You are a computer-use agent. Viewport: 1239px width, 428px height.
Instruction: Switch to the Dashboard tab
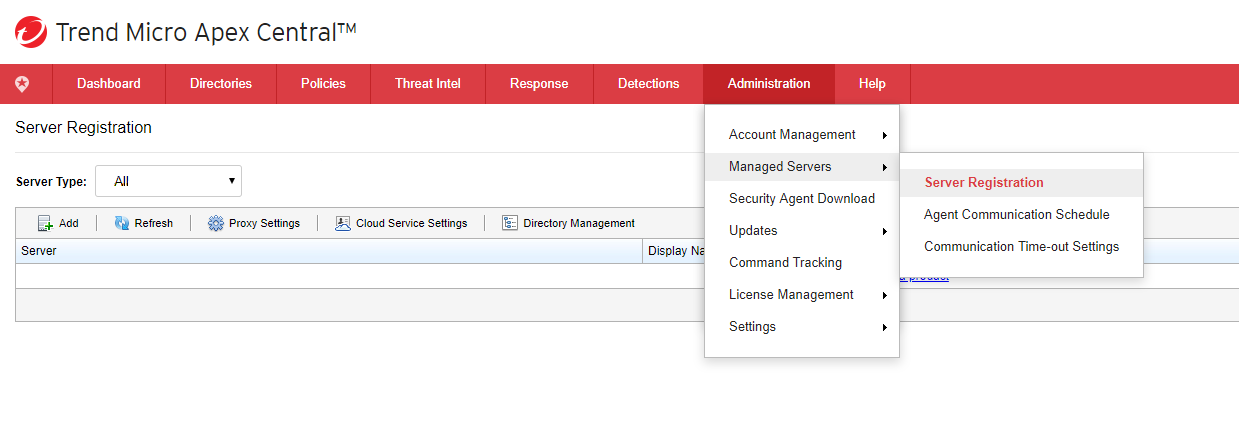pos(108,84)
